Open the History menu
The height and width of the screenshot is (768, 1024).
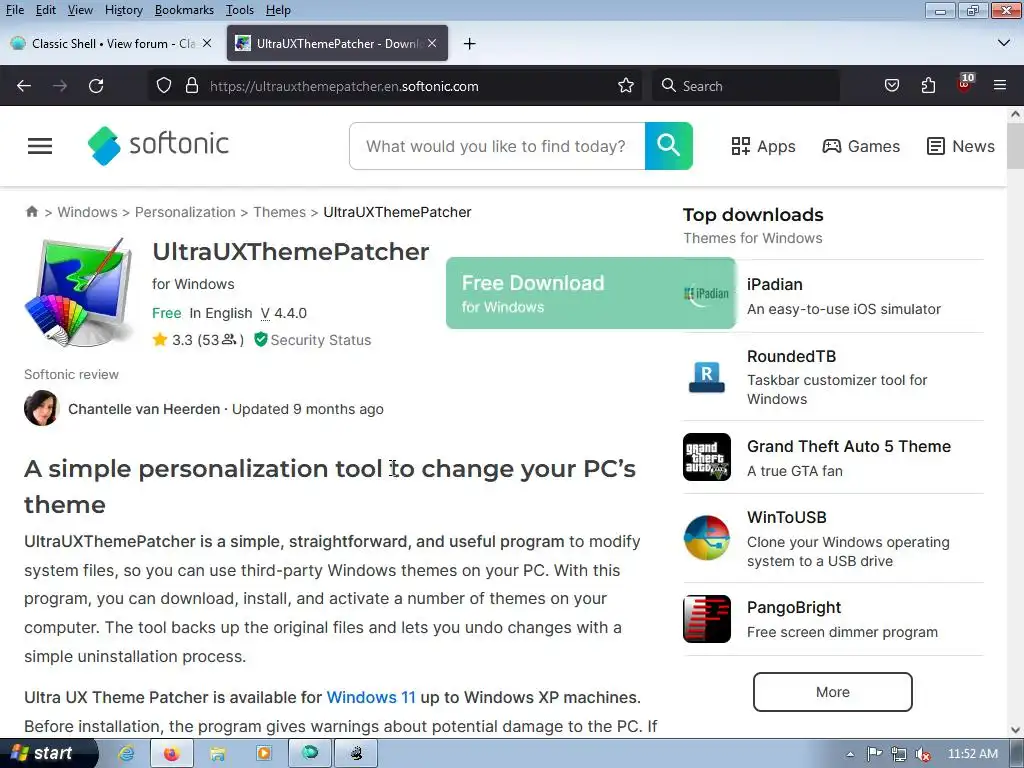123,10
